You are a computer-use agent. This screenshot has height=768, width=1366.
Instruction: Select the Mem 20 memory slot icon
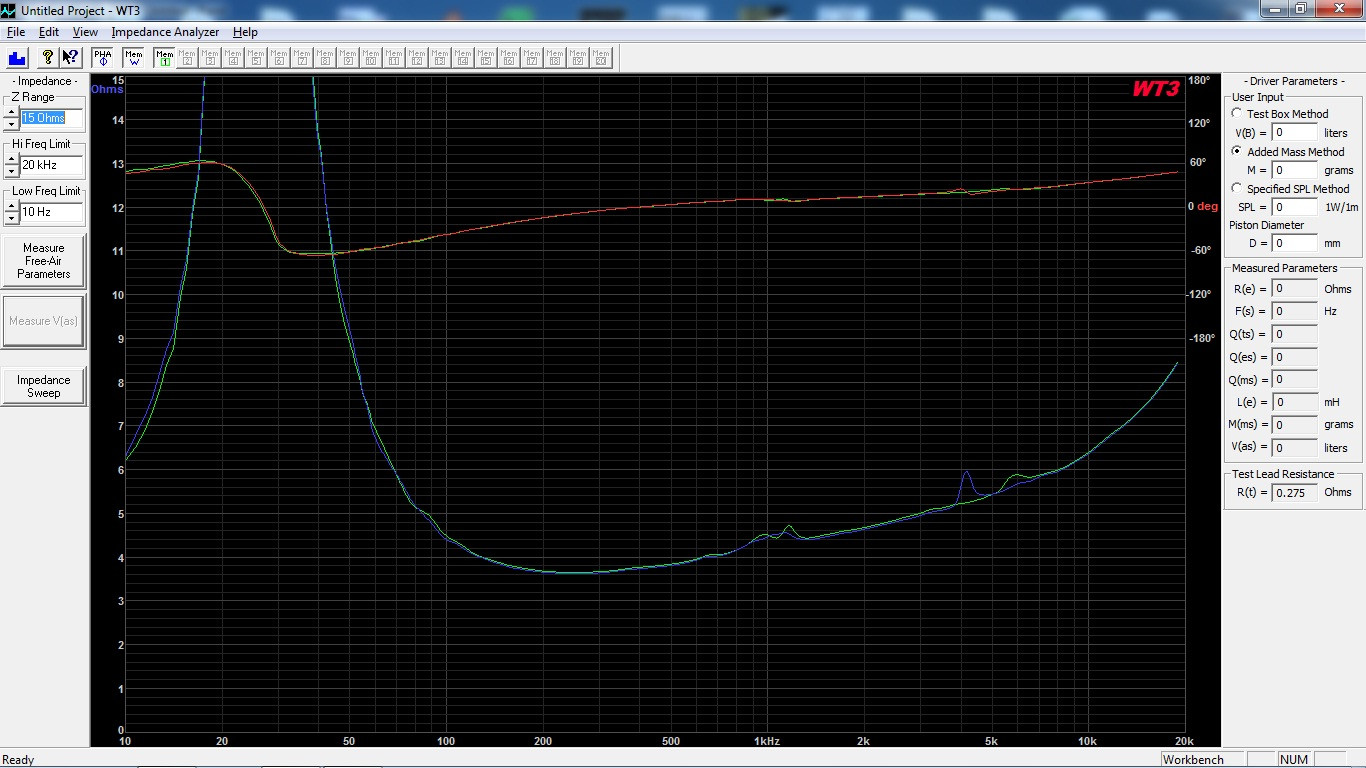click(601, 57)
